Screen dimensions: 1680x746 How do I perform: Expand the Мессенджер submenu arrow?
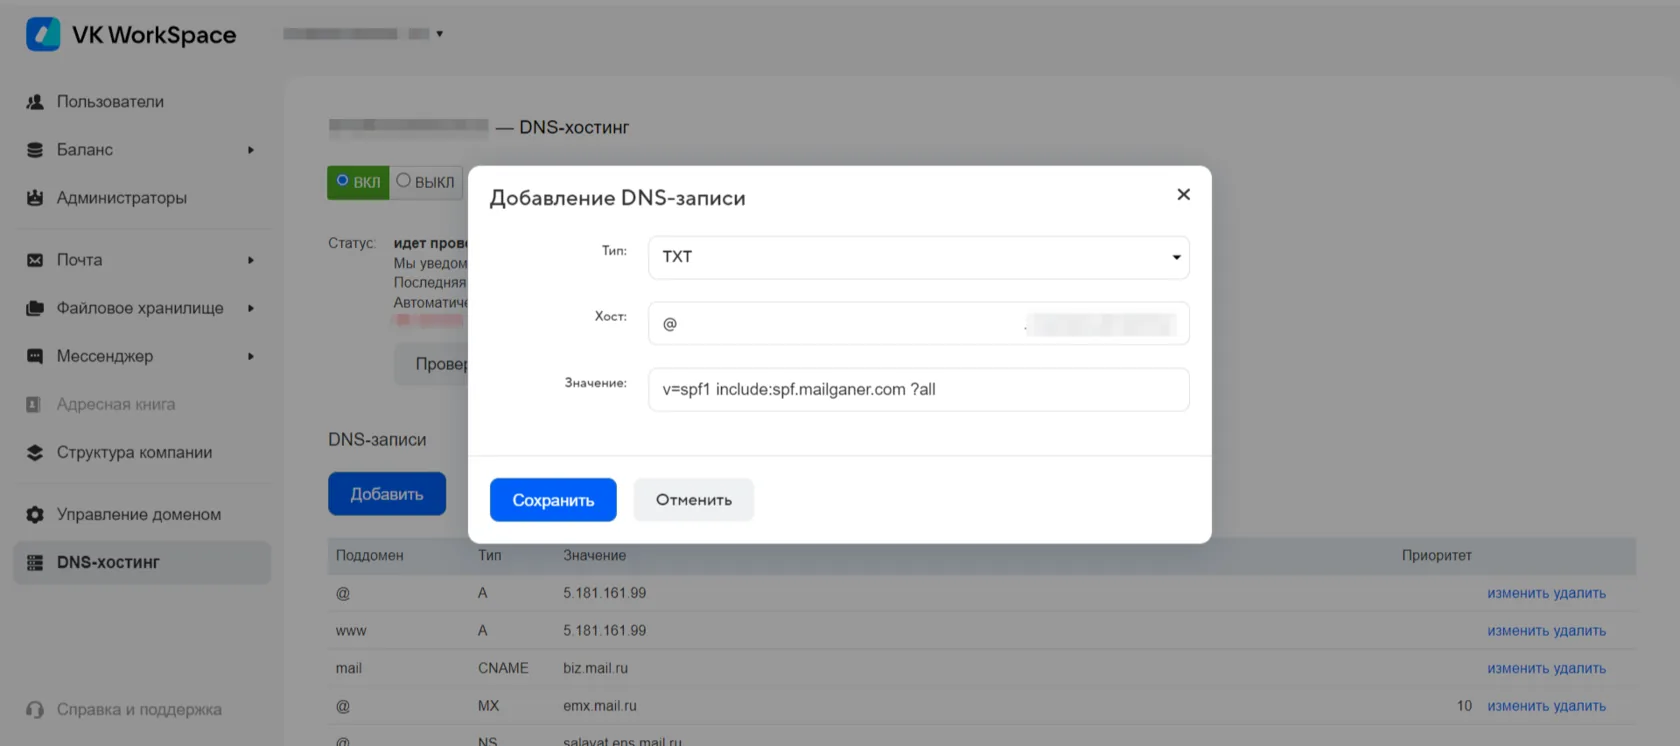coord(251,356)
